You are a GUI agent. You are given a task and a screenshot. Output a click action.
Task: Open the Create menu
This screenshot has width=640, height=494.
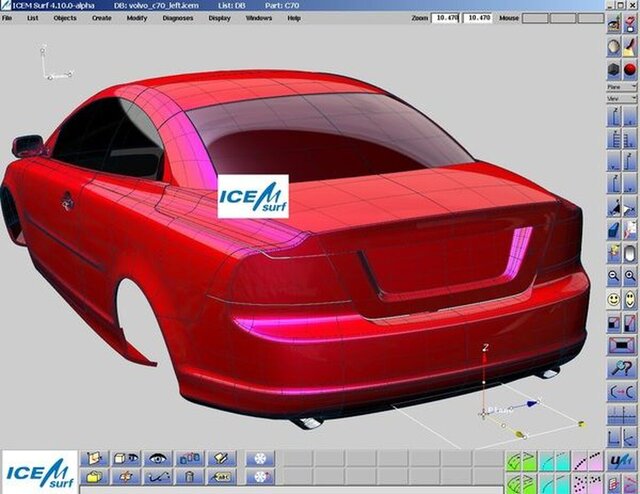(102, 18)
